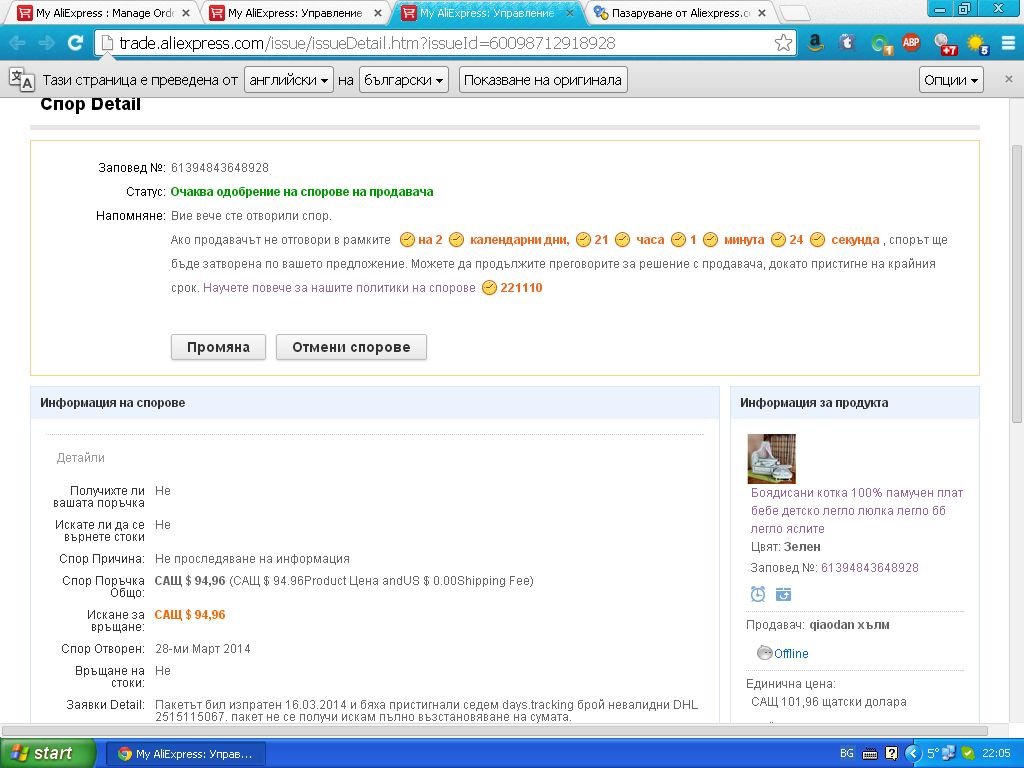This screenshot has height=768, width=1024.
Task: Switch to the 'My AliExpress : Manage Orders' tab
Action: 100,13
